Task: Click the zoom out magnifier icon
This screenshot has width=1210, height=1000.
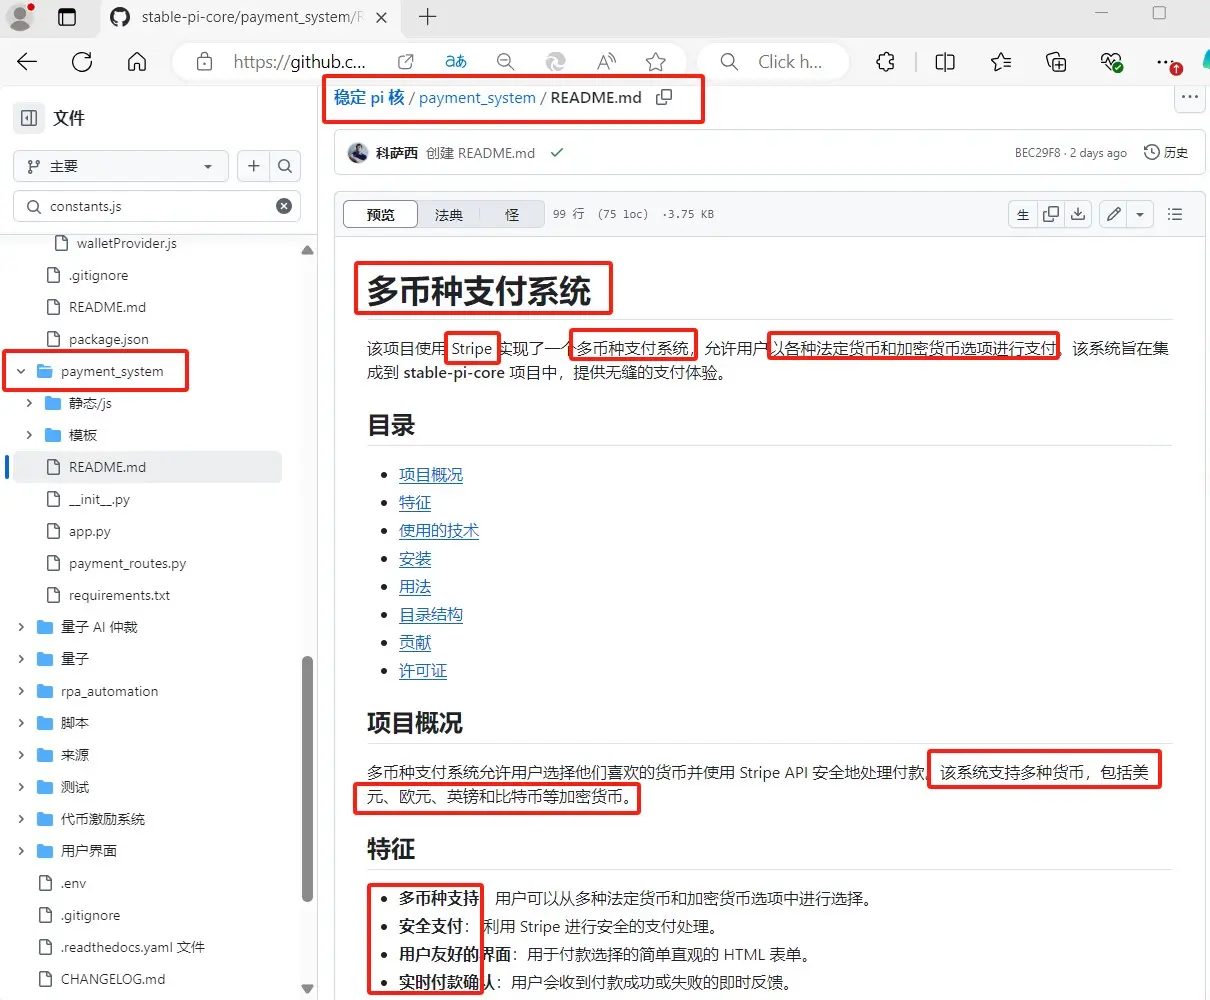Action: click(x=506, y=62)
